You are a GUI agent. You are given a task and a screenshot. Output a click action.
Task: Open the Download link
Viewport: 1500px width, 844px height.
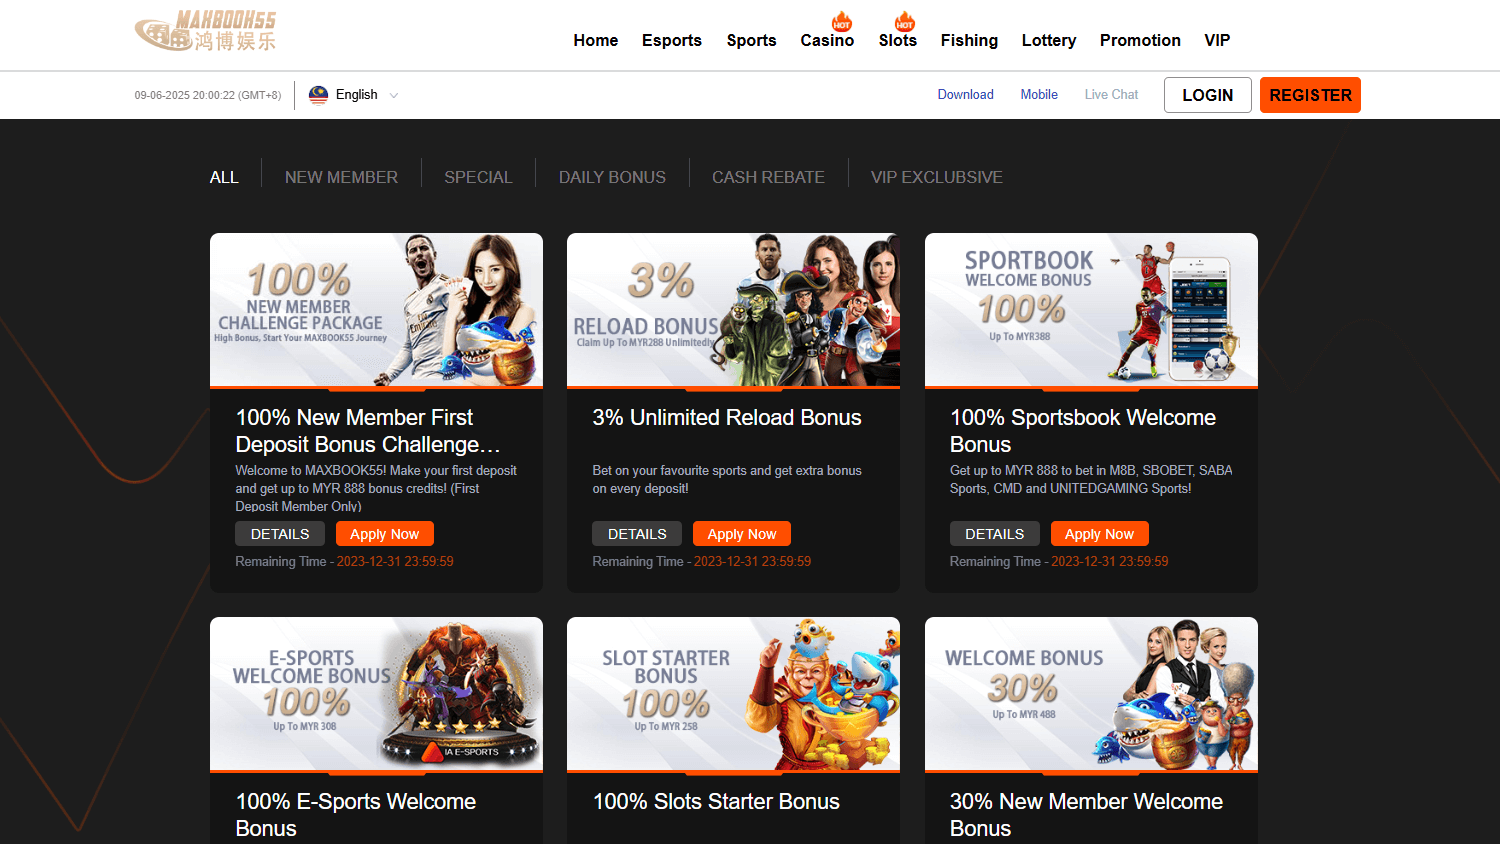tap(965, 94)
